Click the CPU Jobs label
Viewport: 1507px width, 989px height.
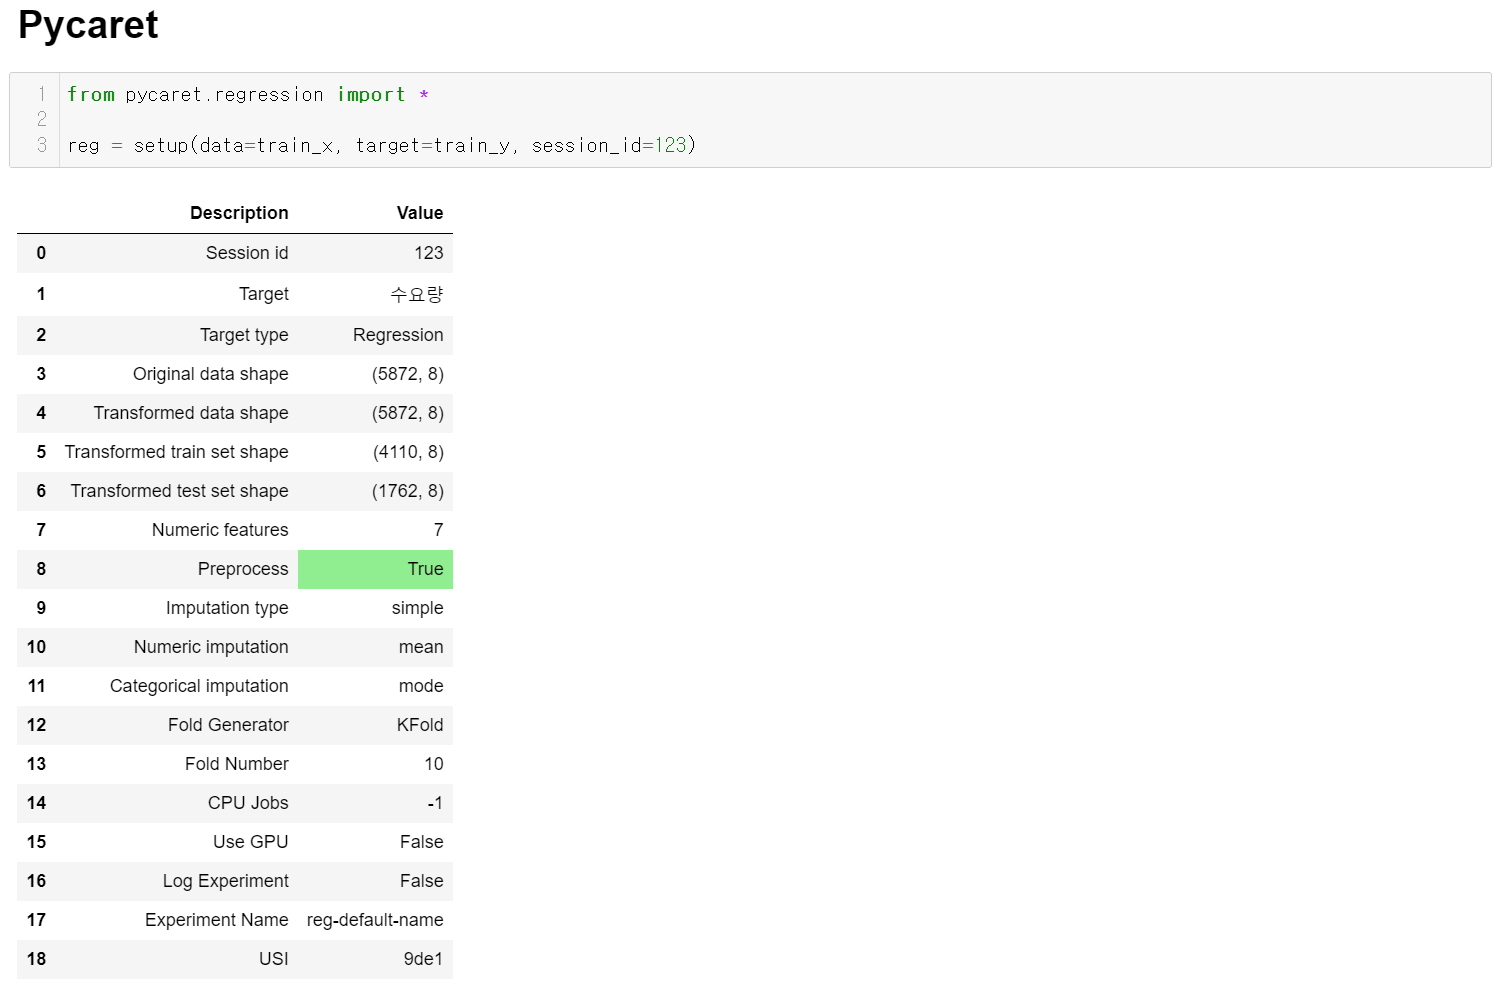tap(248, 803)
